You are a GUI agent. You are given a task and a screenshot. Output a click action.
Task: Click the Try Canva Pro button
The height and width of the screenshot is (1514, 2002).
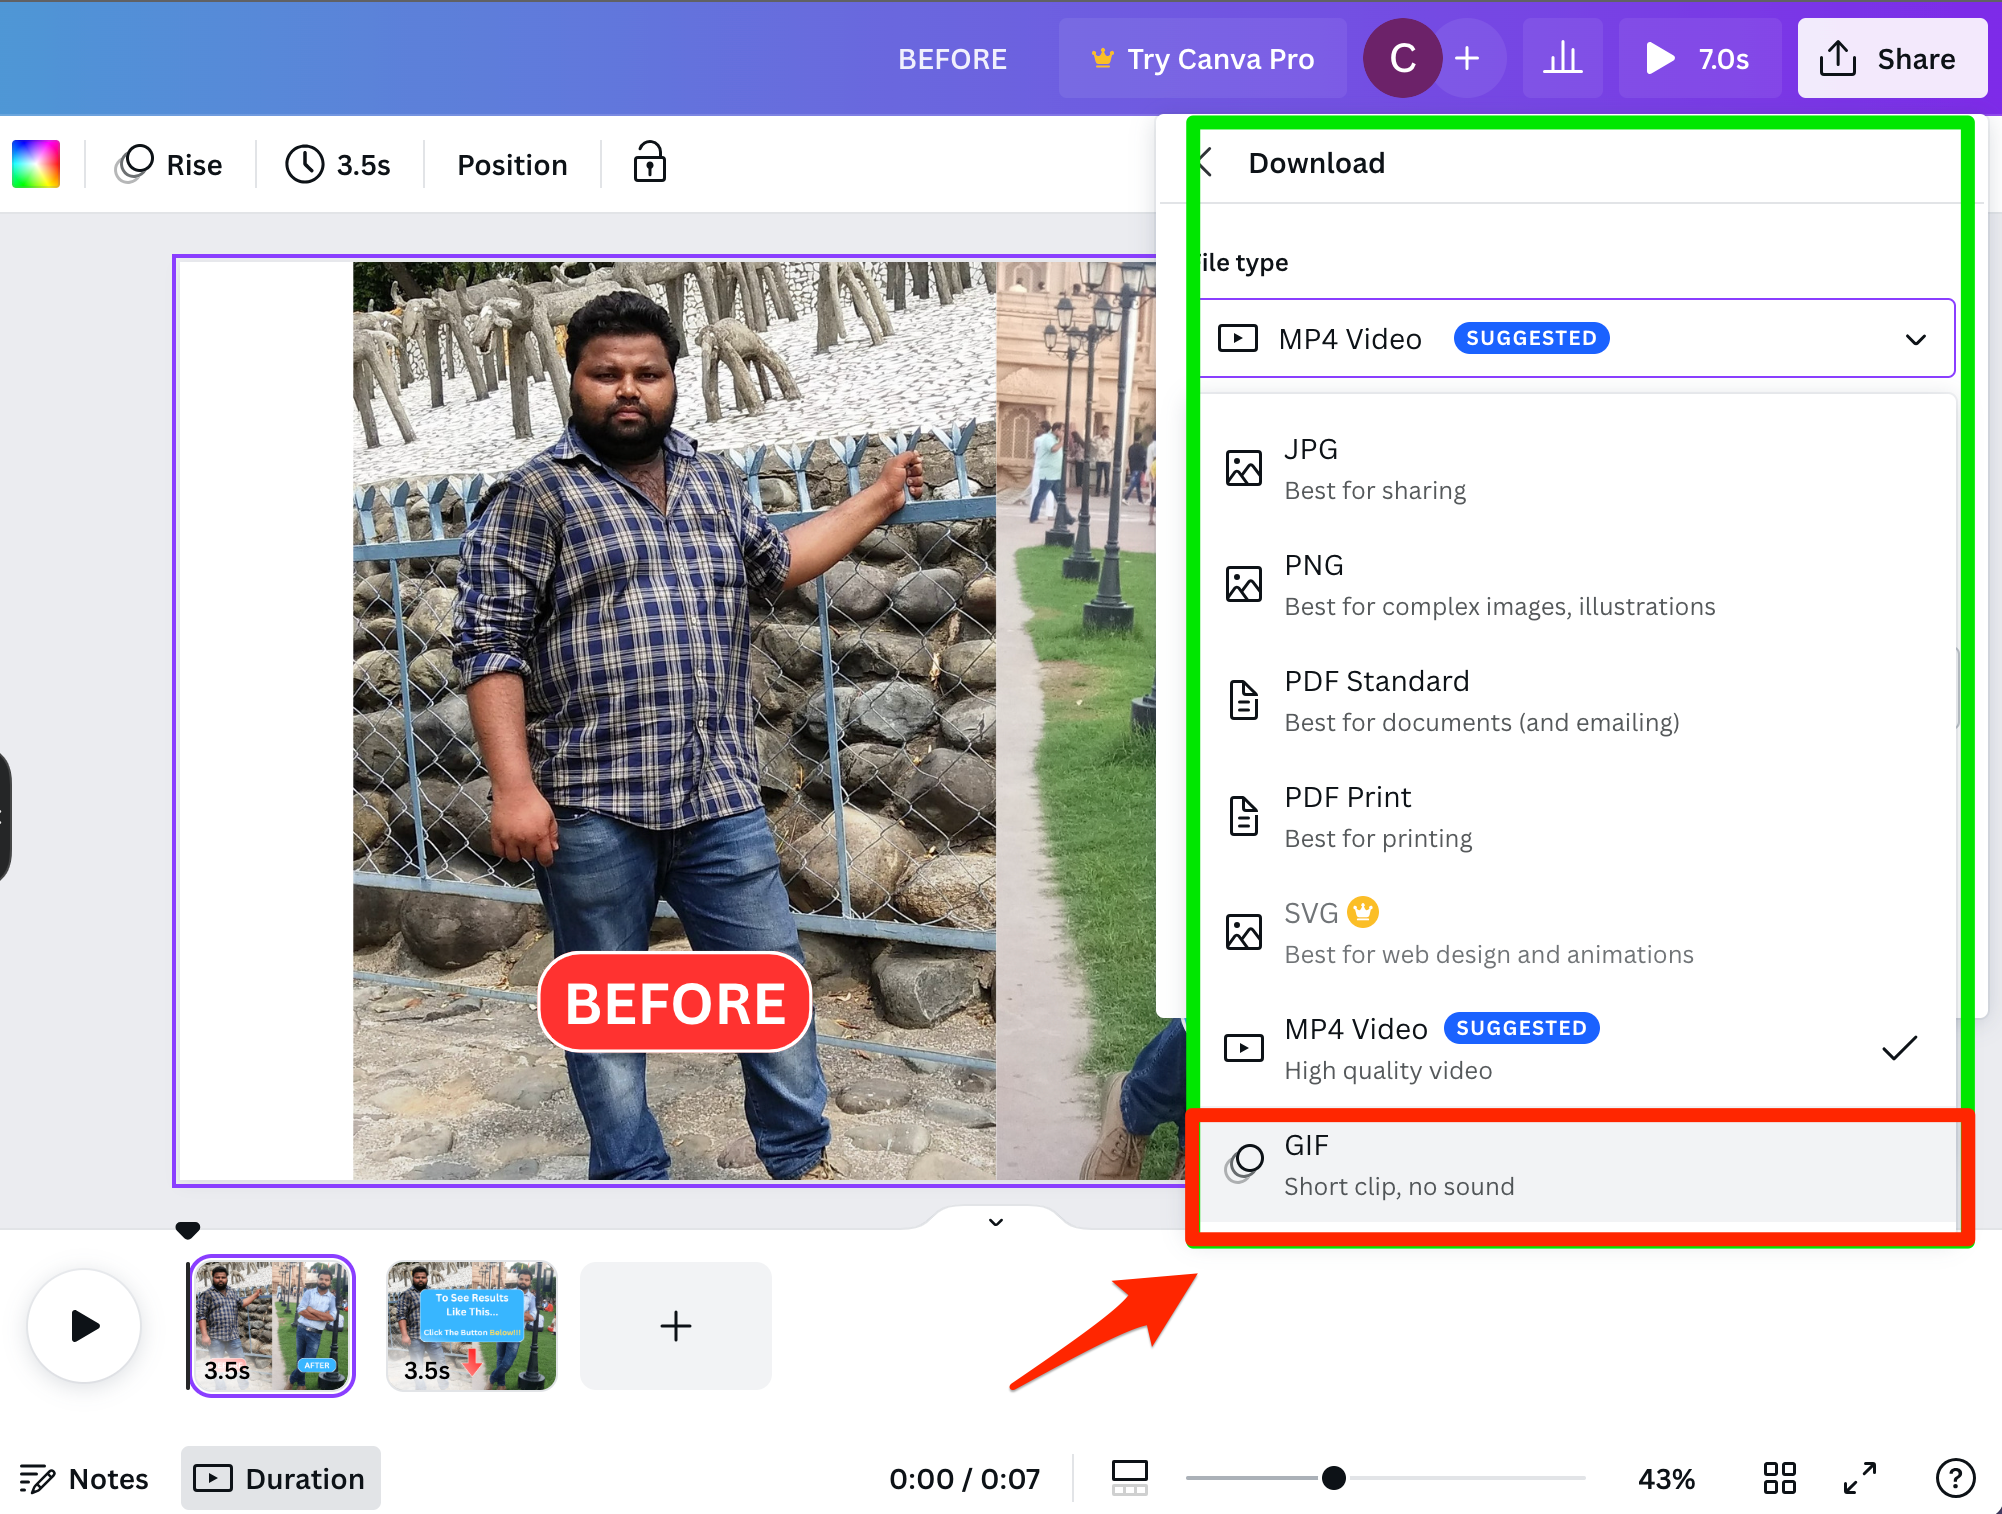point(1202,58)
